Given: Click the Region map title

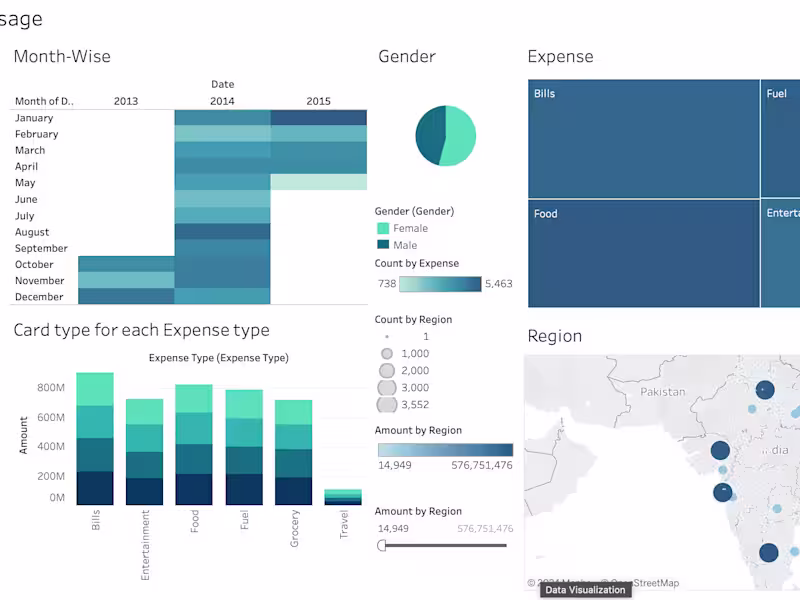Looking at the screenshot, I should tap(555, 336).
